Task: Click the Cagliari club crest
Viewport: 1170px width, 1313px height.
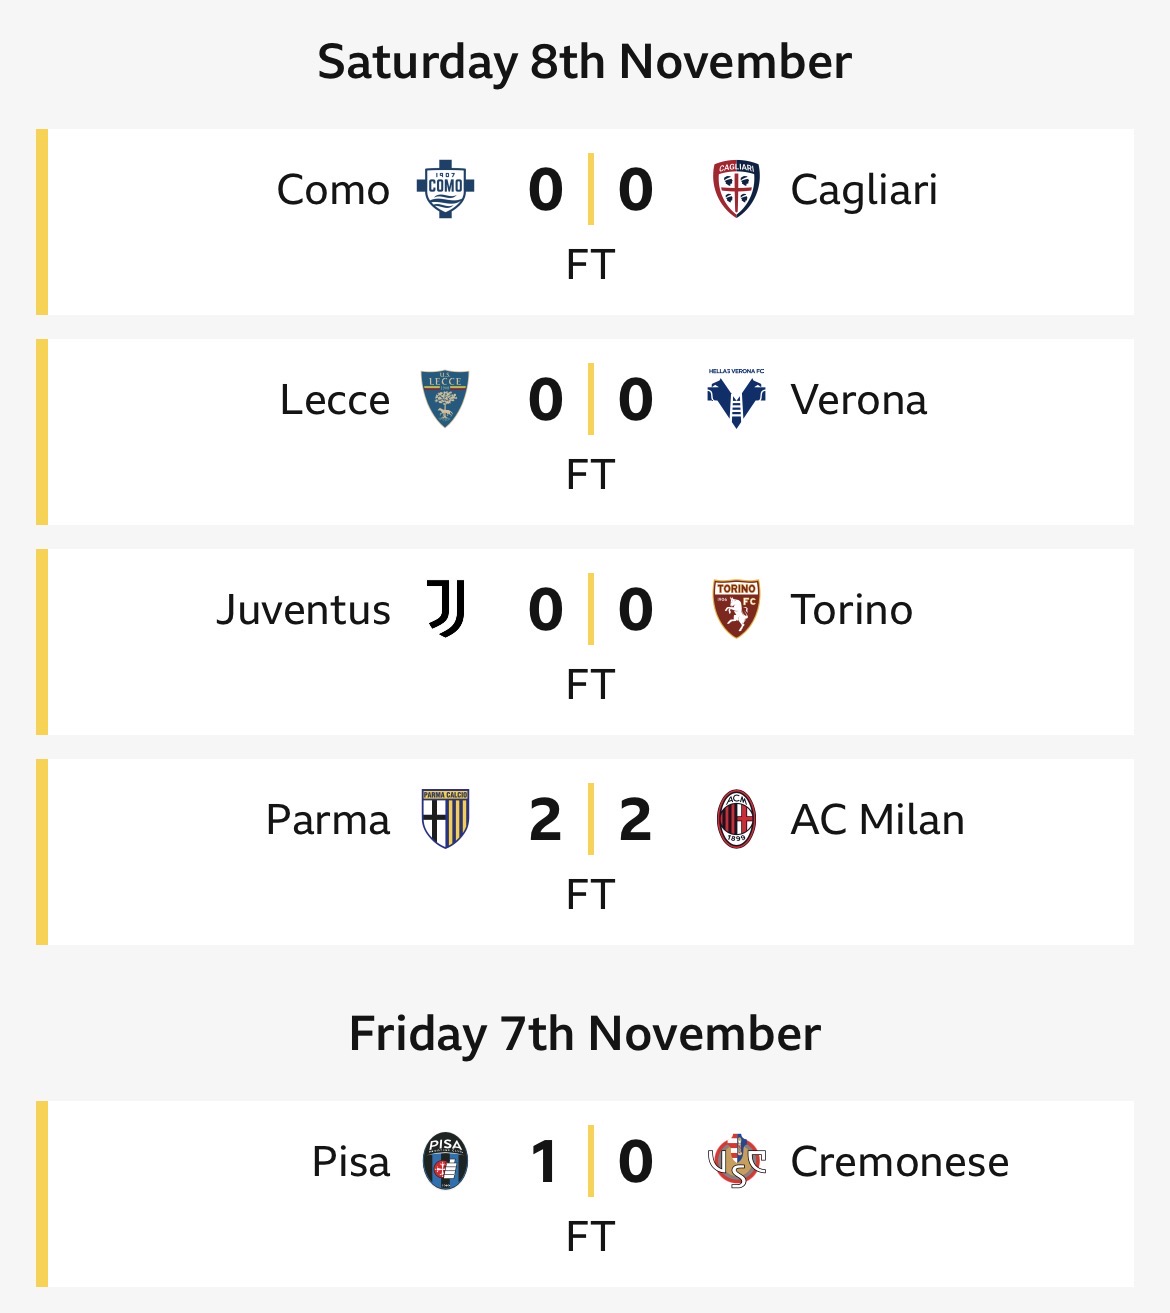Action: (736, 189)
